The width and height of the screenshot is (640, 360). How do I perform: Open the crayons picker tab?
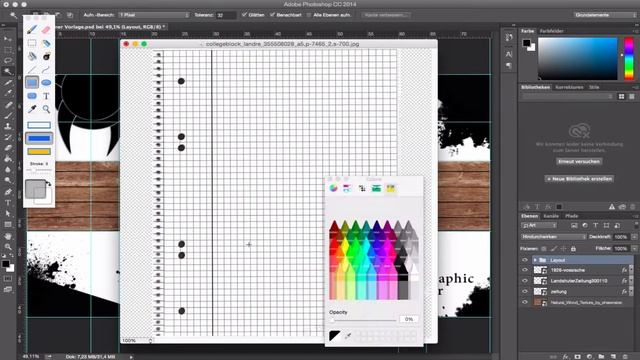click(x=391, y=188)
